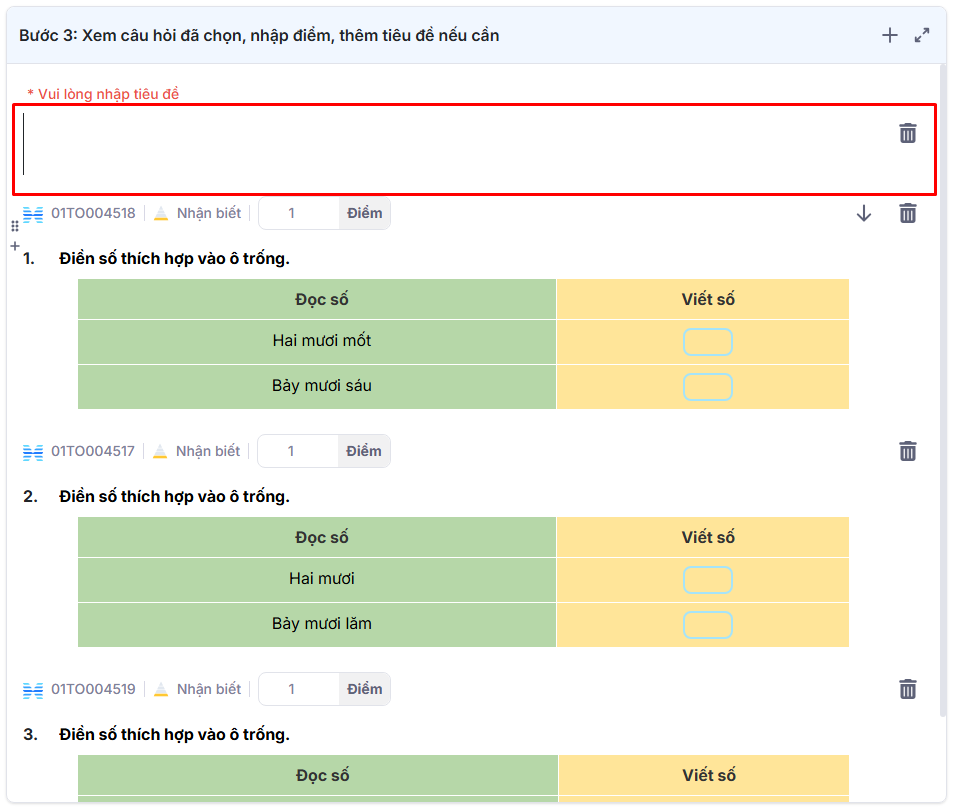Click the score field for question 01TO004517
The image size is (954, 810).
[x=298, y=451]
